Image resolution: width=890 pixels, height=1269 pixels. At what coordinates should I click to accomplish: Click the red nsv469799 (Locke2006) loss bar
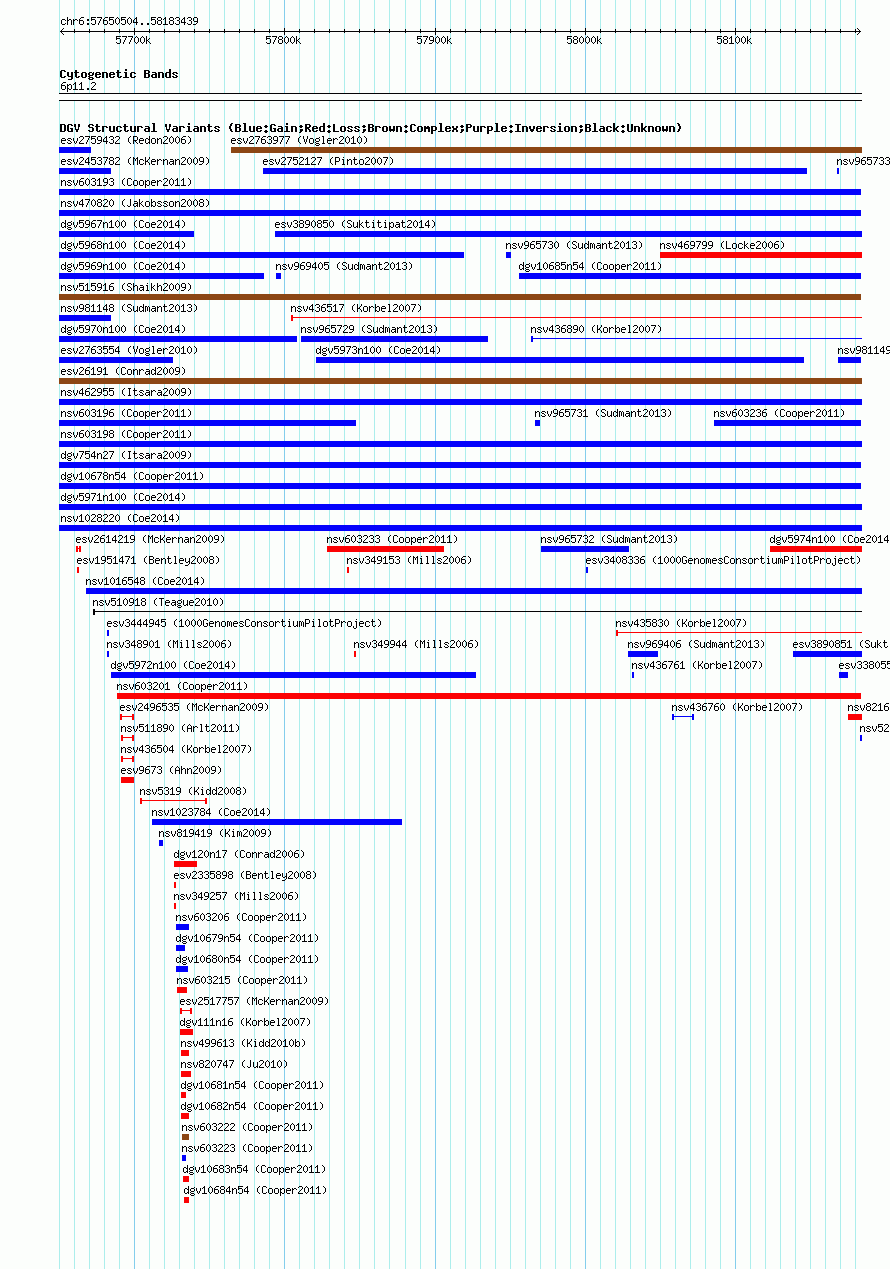click(x=761, y=255)
